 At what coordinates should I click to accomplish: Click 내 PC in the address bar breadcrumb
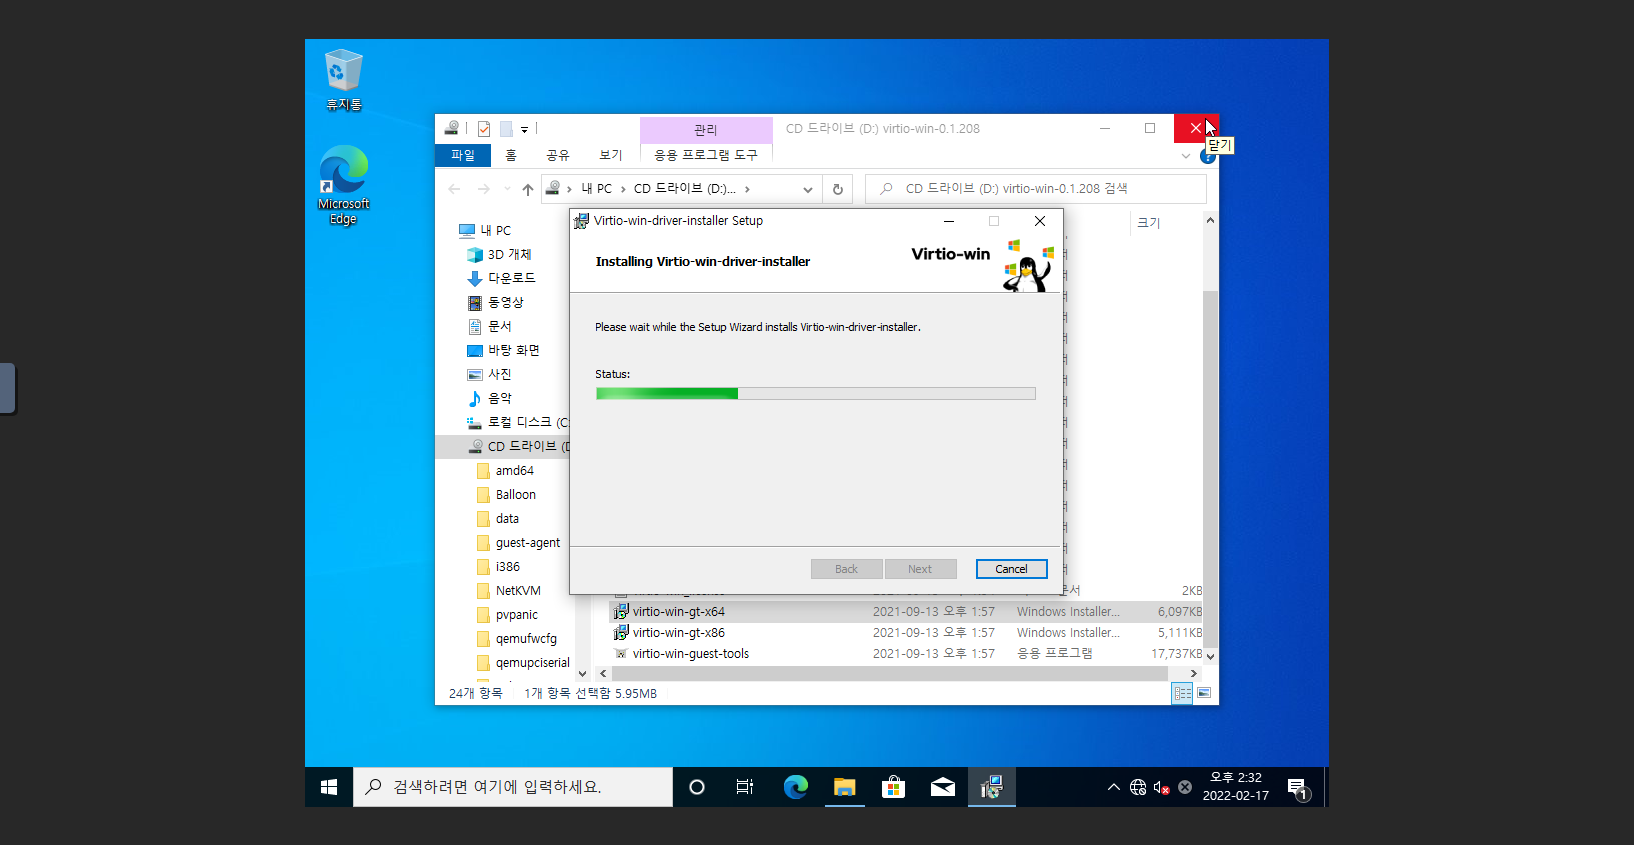point(597,189)
